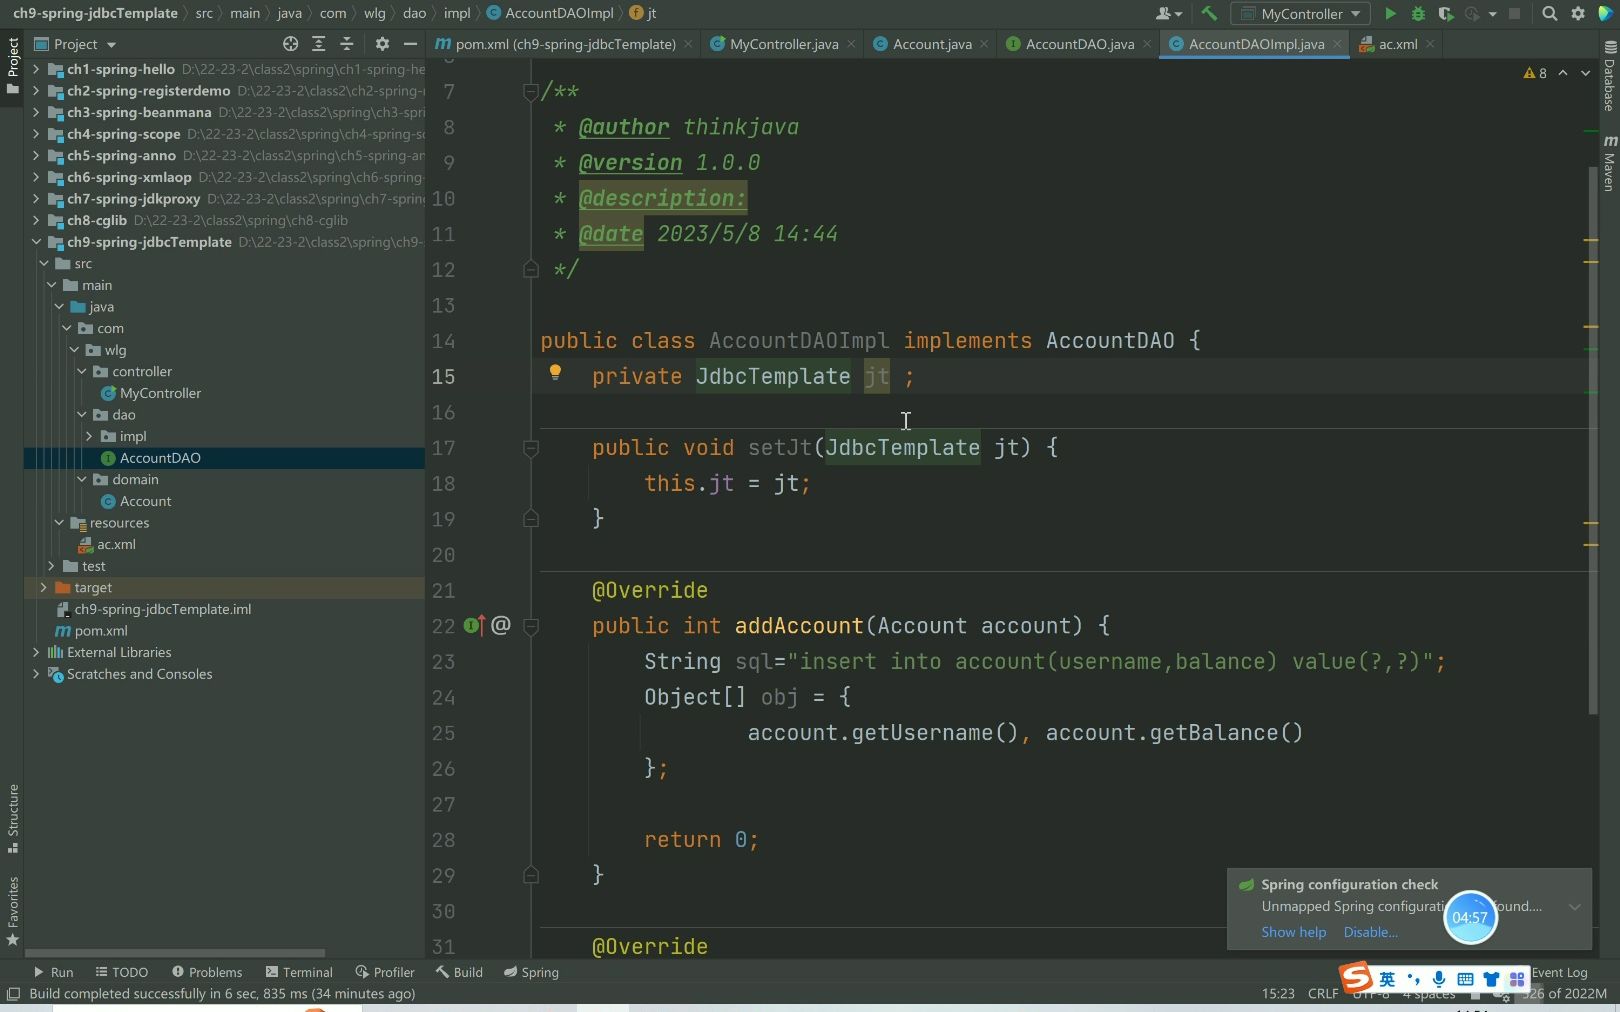Stop the running process button
Screen dimensions: 1620x1012
pyautogui.click(x=1514, y=14)
